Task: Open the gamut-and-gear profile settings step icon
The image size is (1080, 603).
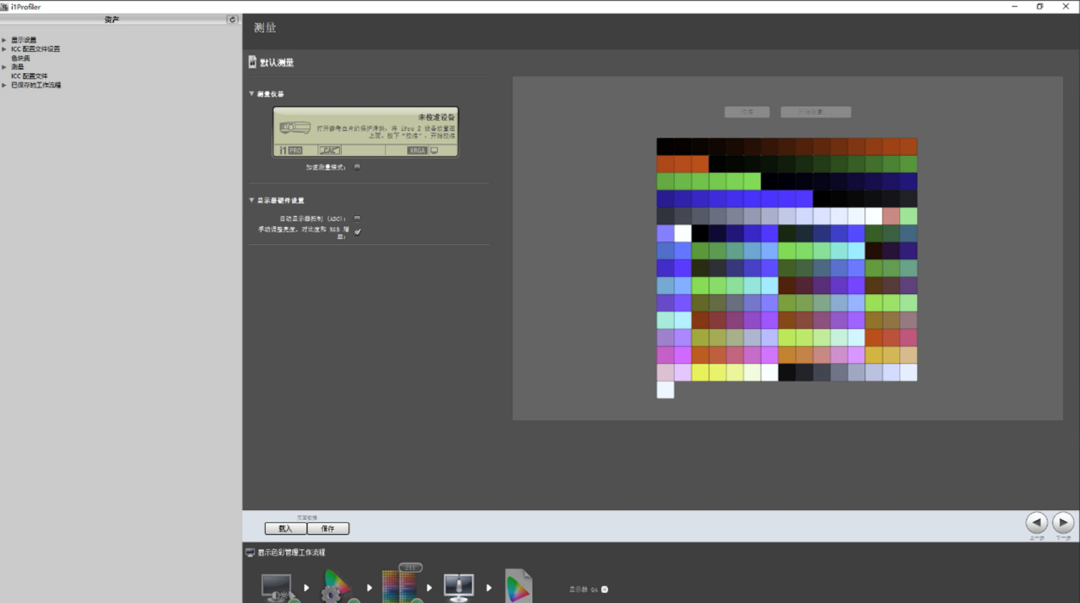Action: pyautogui.click(x=337, y=587)
